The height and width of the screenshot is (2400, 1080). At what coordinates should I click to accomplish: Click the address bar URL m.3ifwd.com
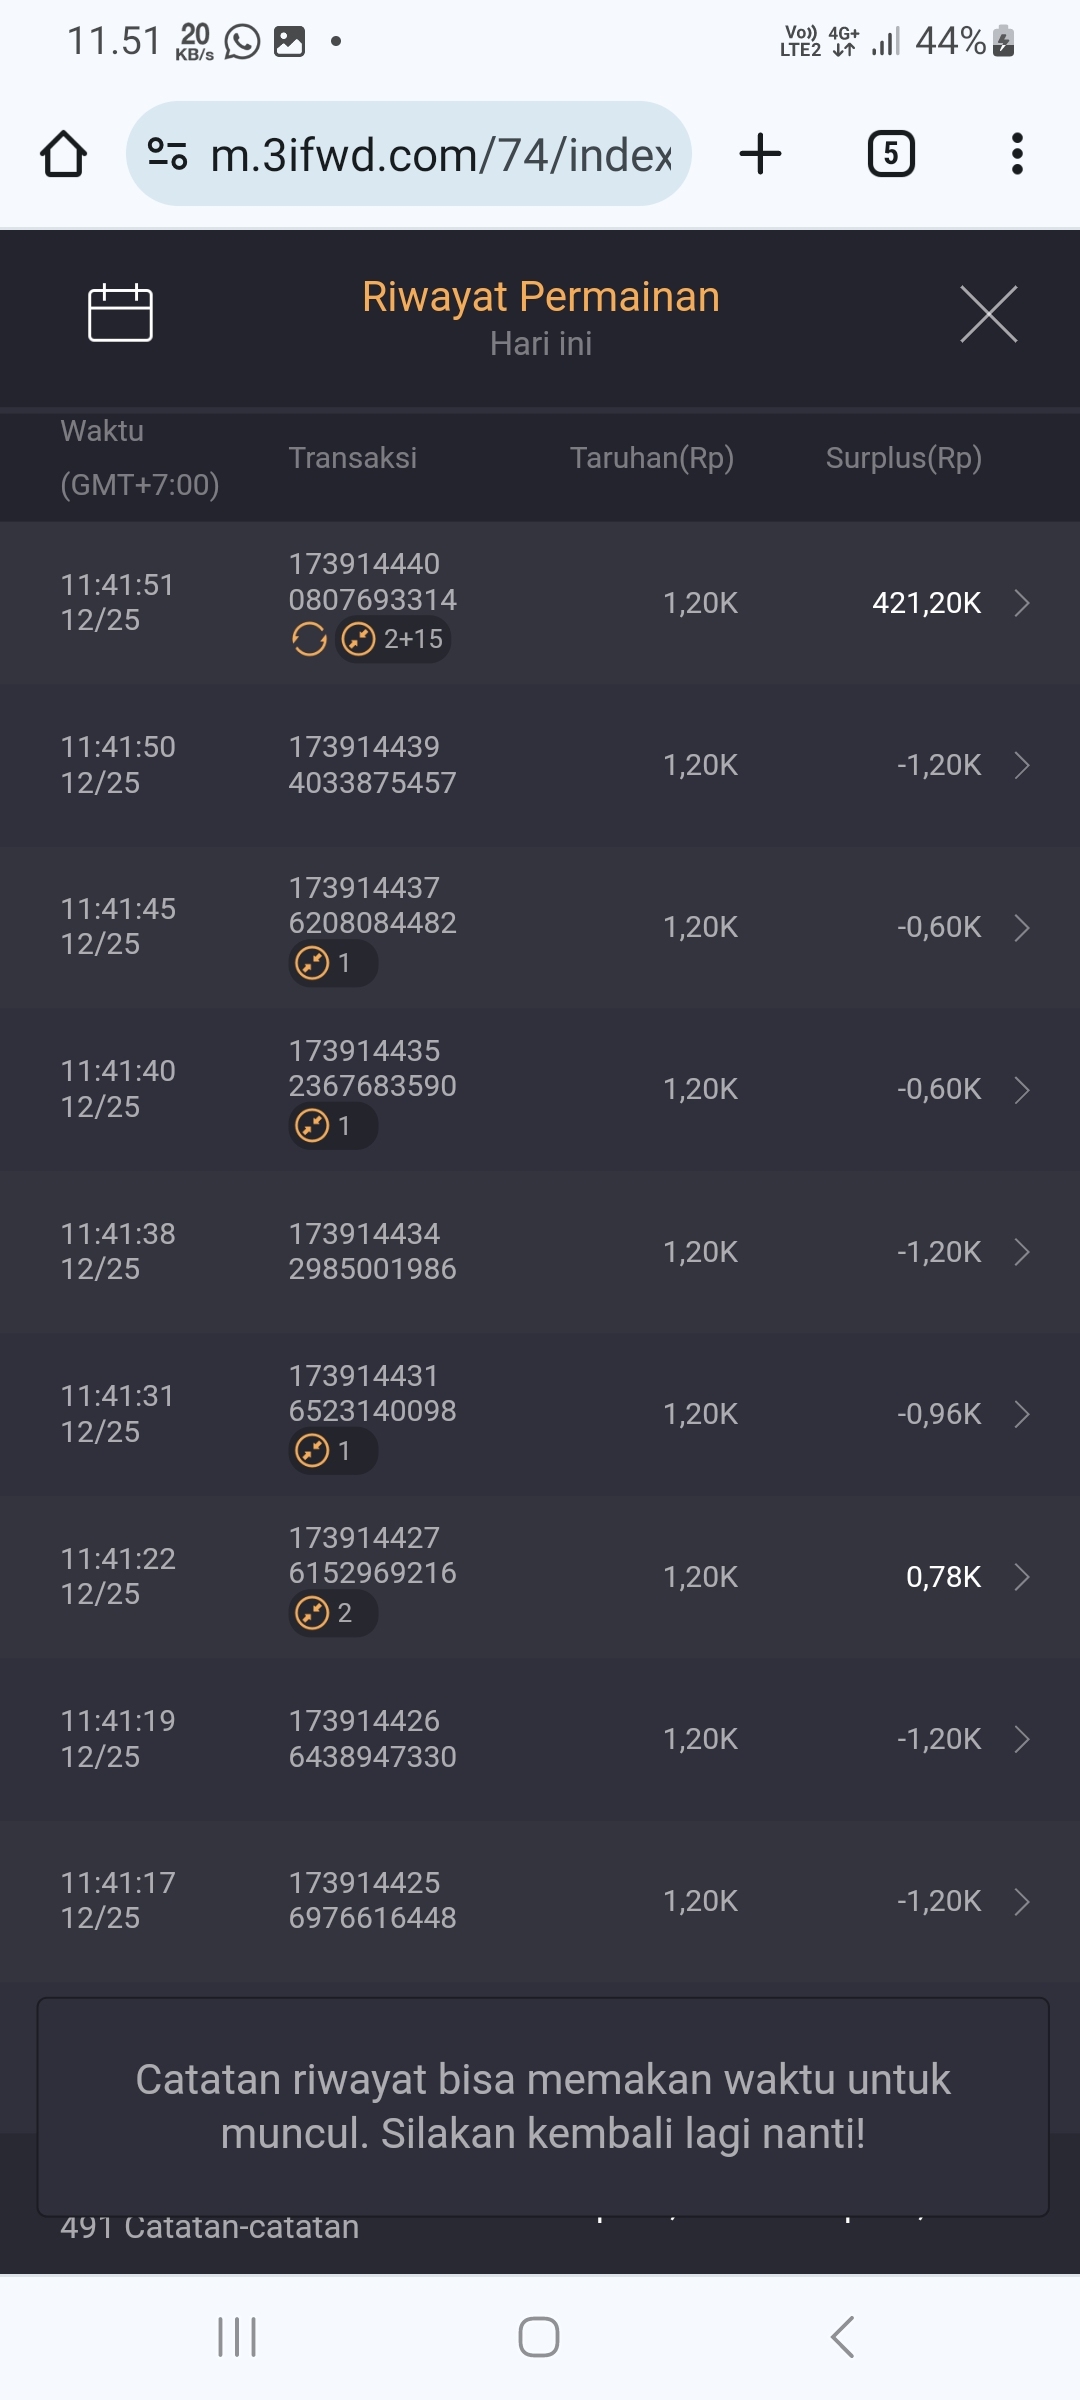tap(440, 155)
